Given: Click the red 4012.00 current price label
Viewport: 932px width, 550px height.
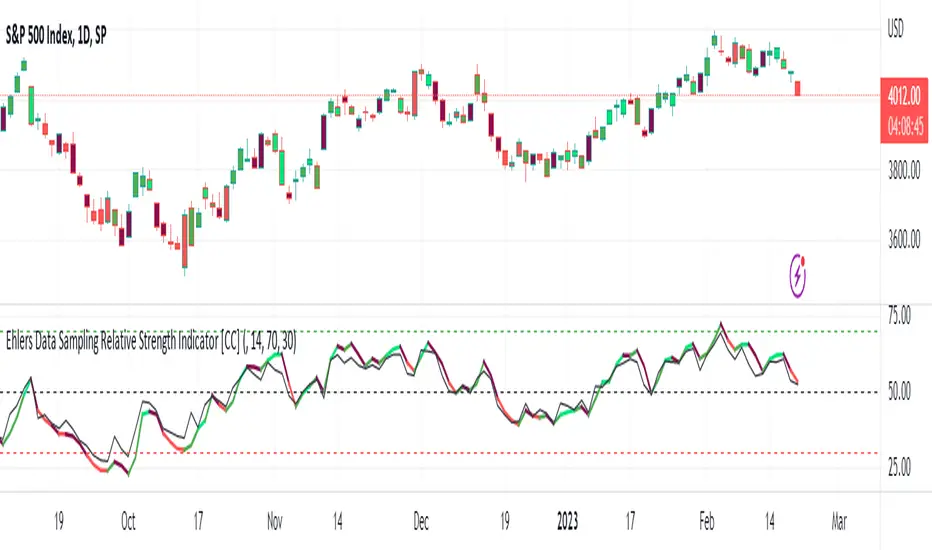Looking at the screenshot, I should [904, 96].
